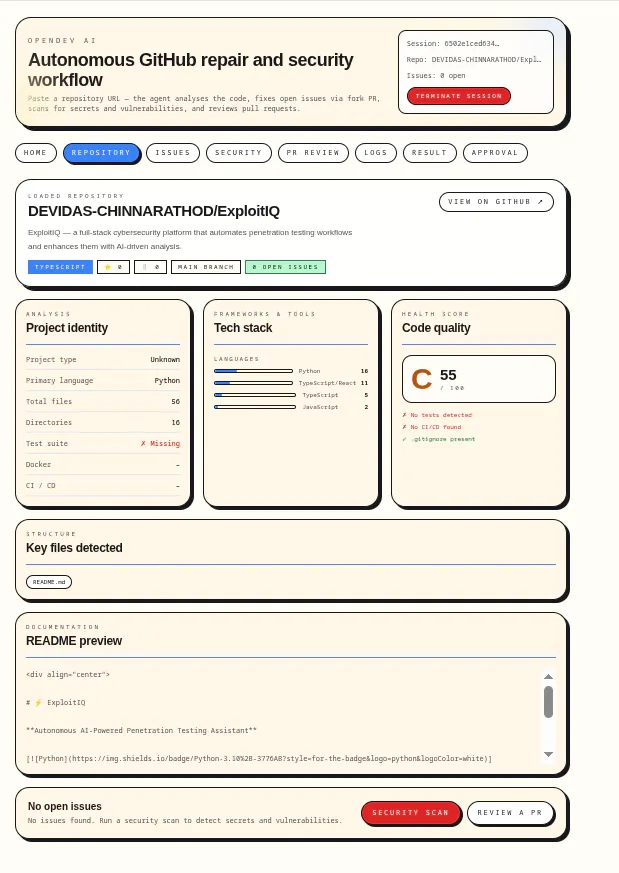Click the Directories row label
The height and width of the screenshot is (873, 619).
pos(49,423)
